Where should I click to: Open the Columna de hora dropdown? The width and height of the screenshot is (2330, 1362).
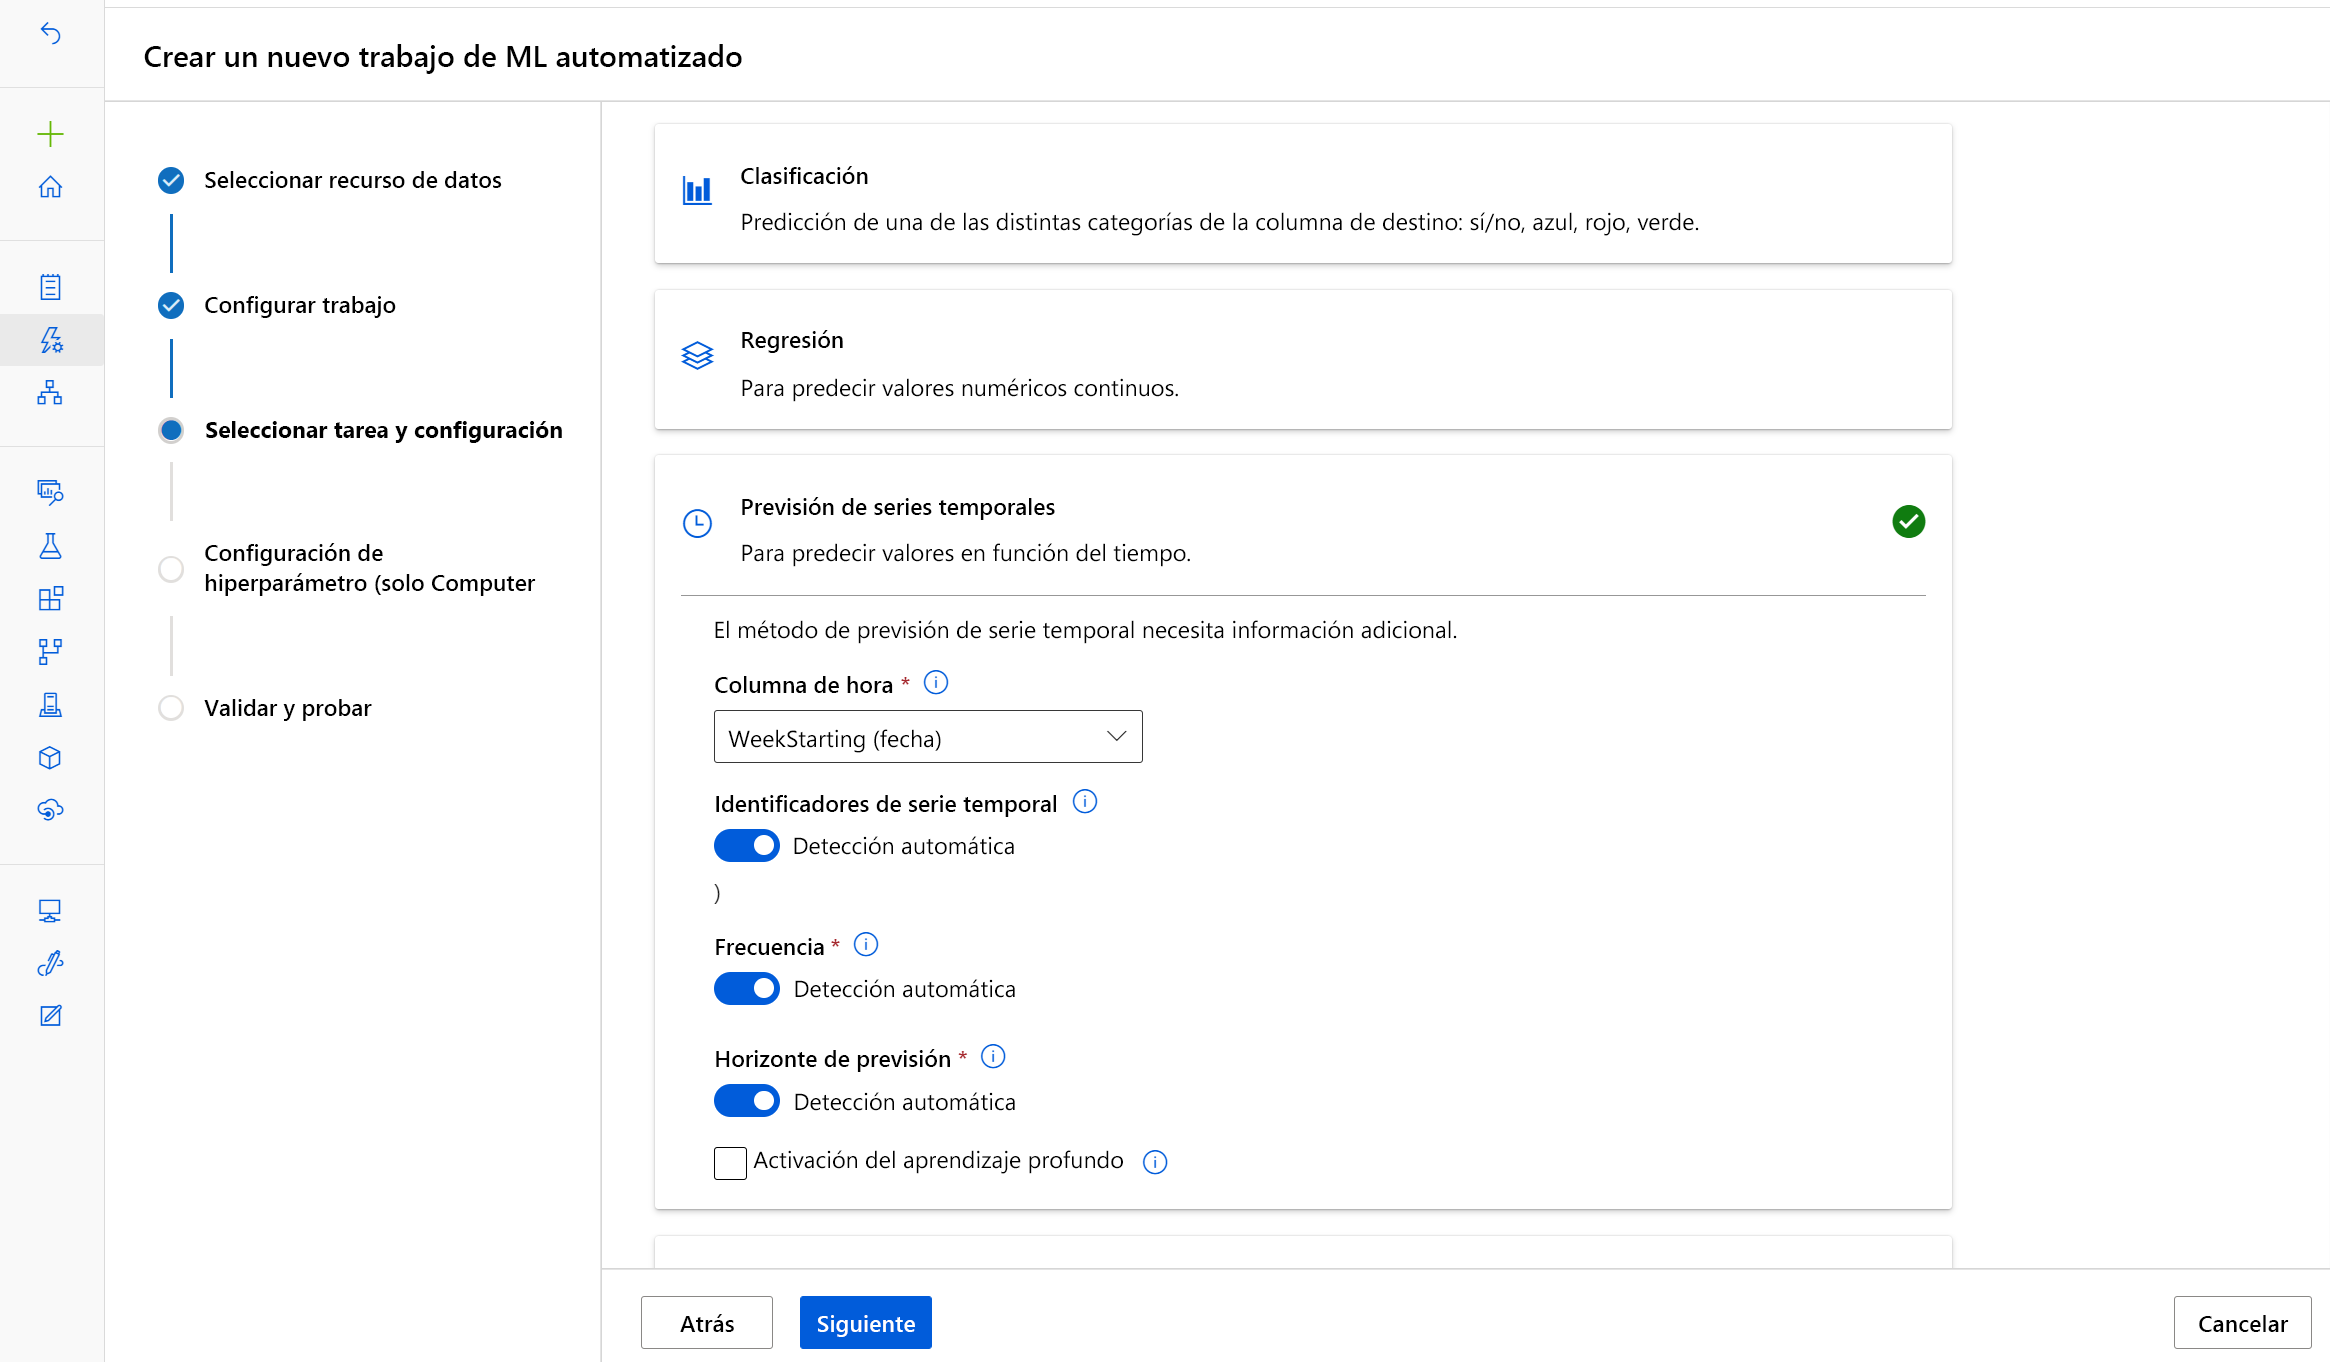(x=928, y=737)
